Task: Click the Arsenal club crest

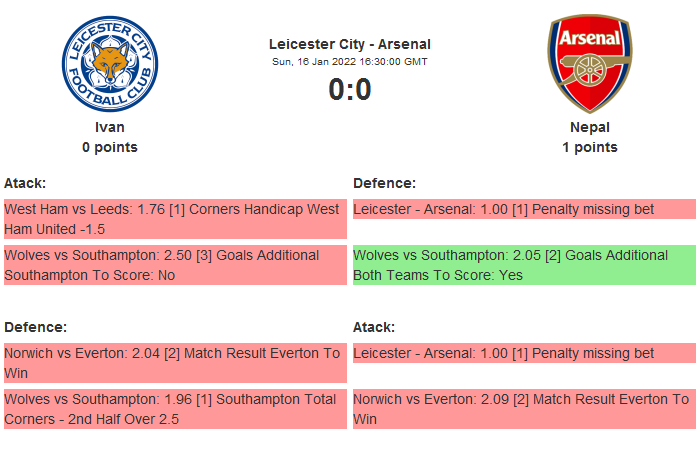Action: (x=589, y=63)
